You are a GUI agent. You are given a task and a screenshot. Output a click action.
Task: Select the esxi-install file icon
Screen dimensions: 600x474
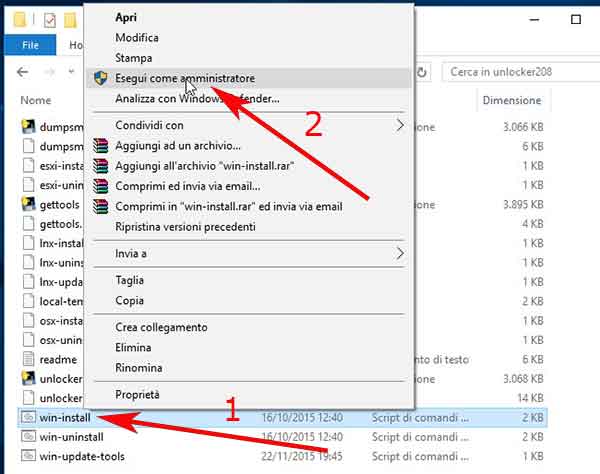click(29, 166)
